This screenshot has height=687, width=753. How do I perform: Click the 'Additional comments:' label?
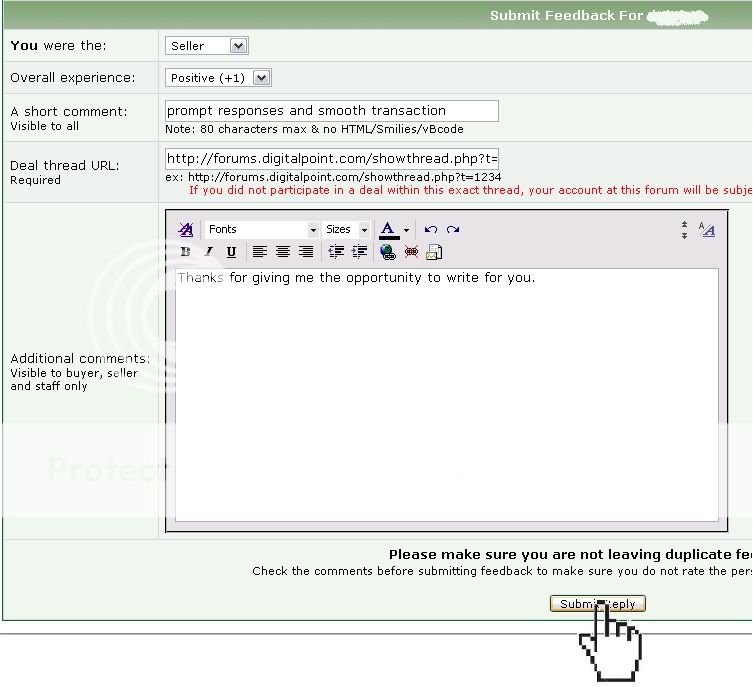point(80,359)
